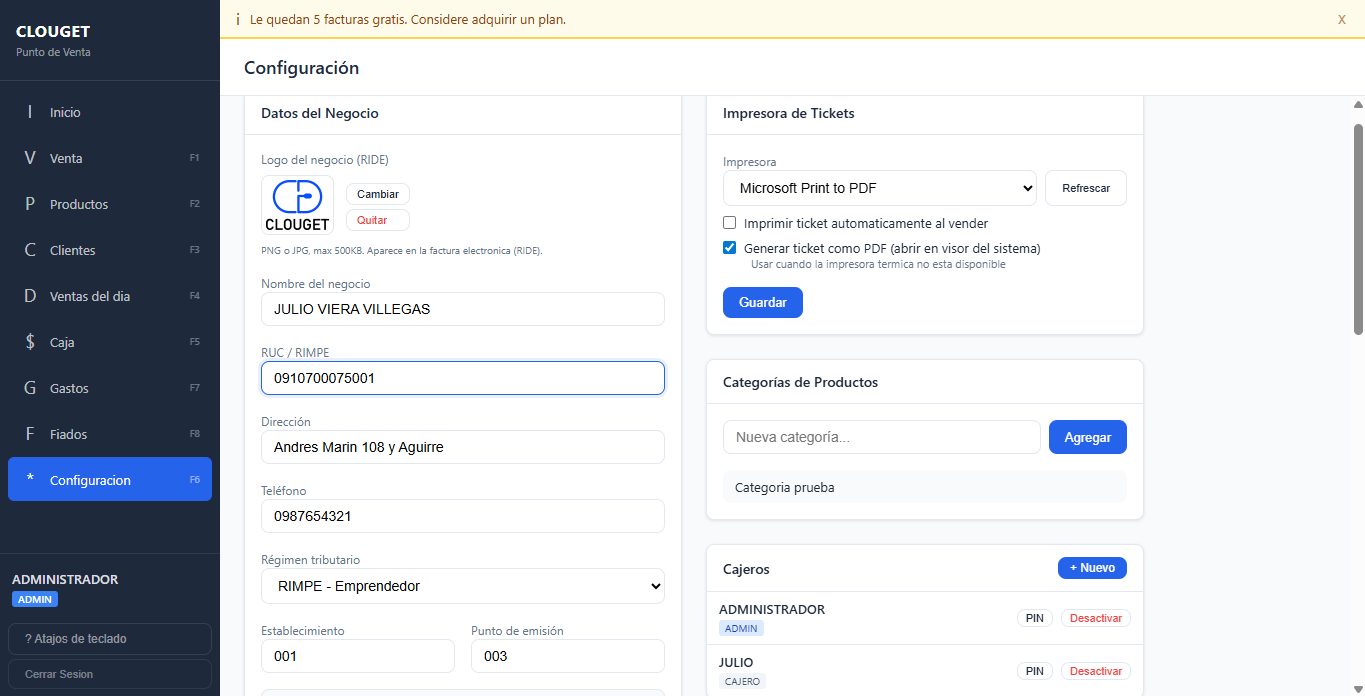Focus the Nueva categoría input field
Viewport: 1365px width, 696px height.
tap(881, 437)
